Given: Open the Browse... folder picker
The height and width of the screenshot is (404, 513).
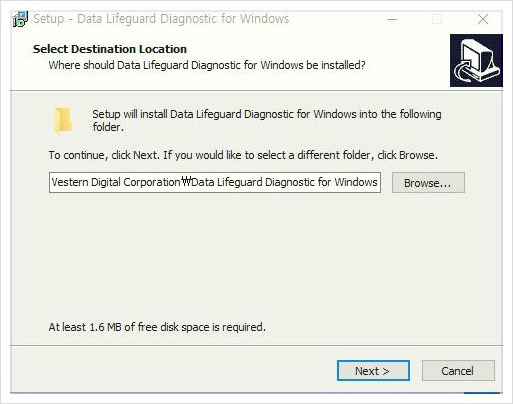Looking at the screenshot, I should coord(428,183).
